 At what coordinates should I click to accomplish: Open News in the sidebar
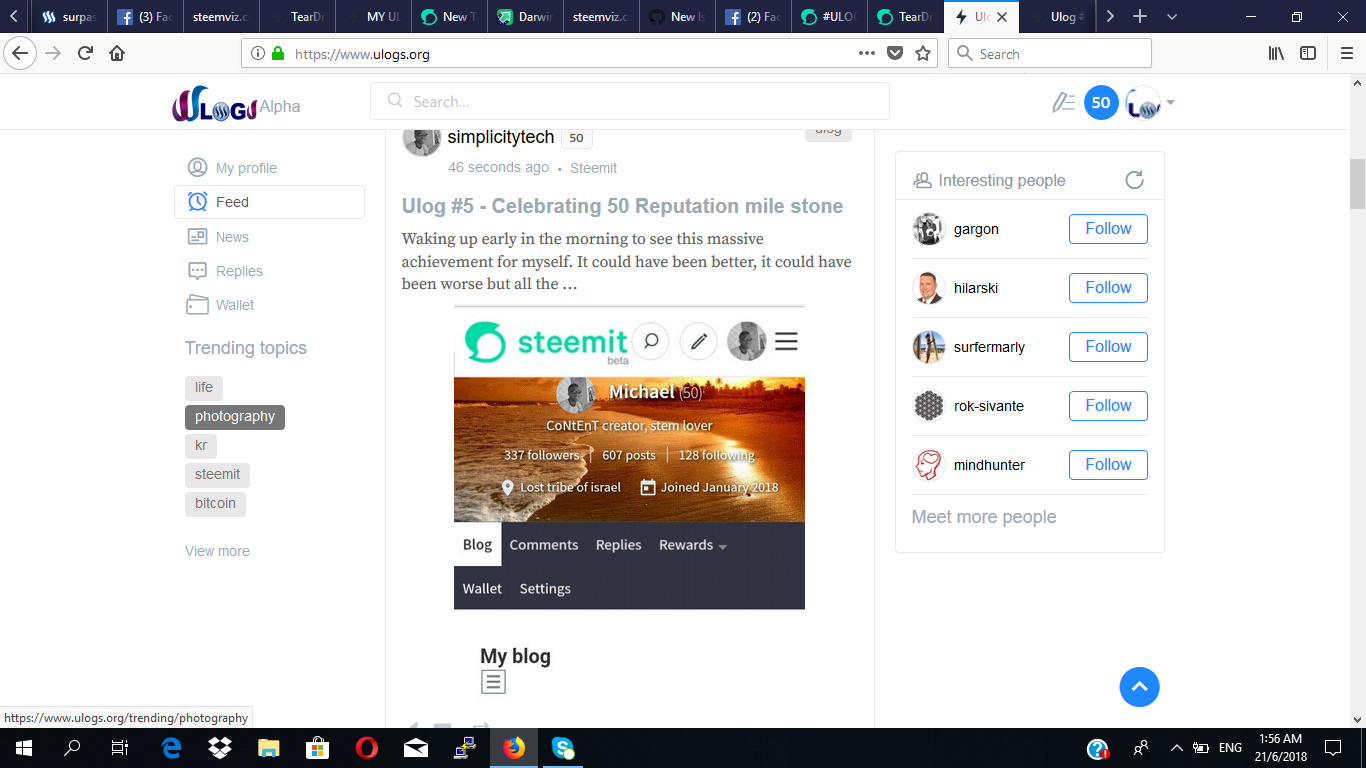click(232, 237)
